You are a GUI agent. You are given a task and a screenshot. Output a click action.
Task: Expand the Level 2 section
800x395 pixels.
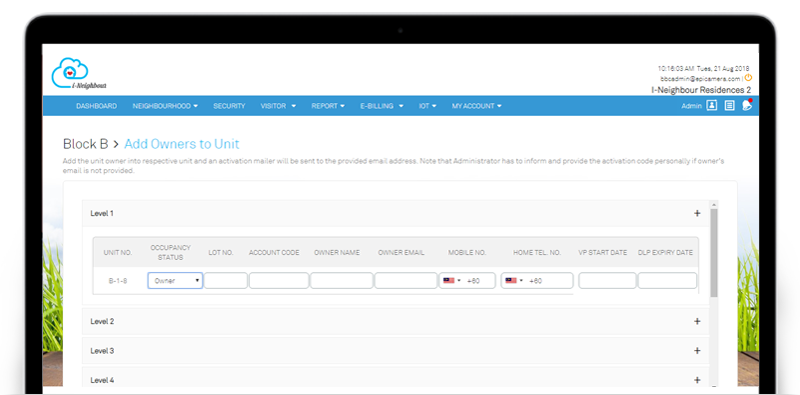396,322
